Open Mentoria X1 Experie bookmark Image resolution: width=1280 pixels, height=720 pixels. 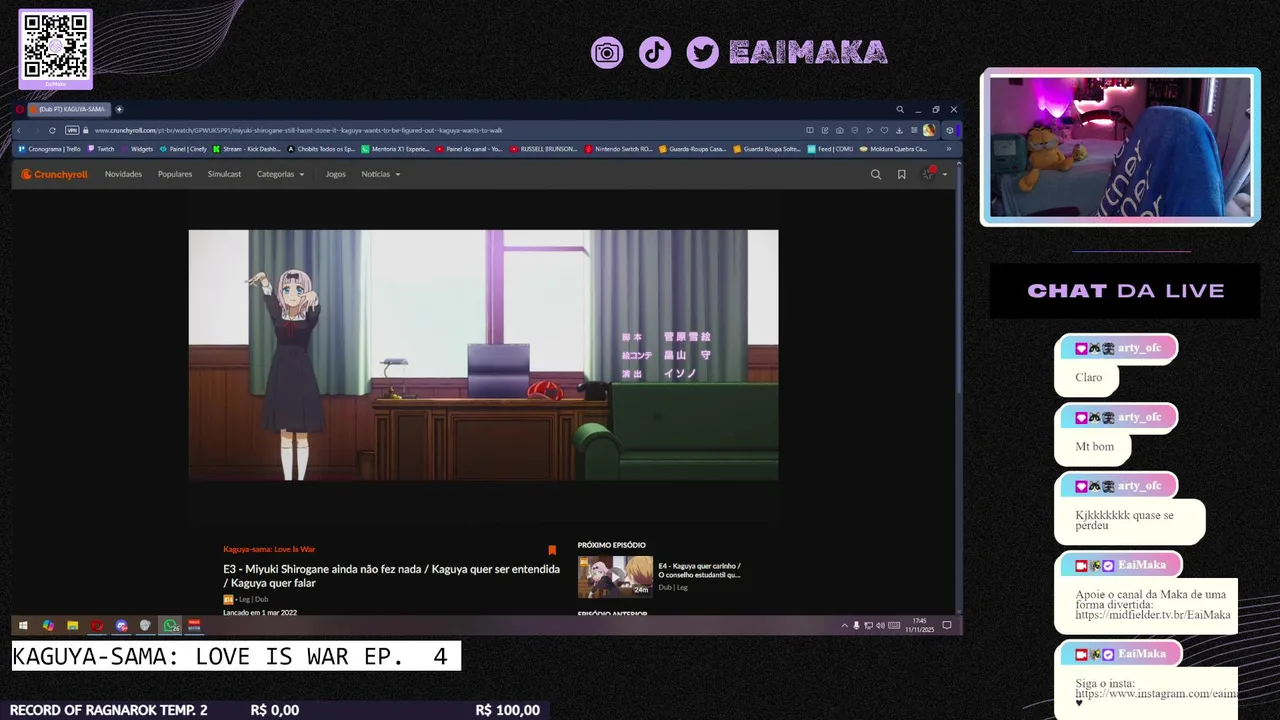[395, 149]
